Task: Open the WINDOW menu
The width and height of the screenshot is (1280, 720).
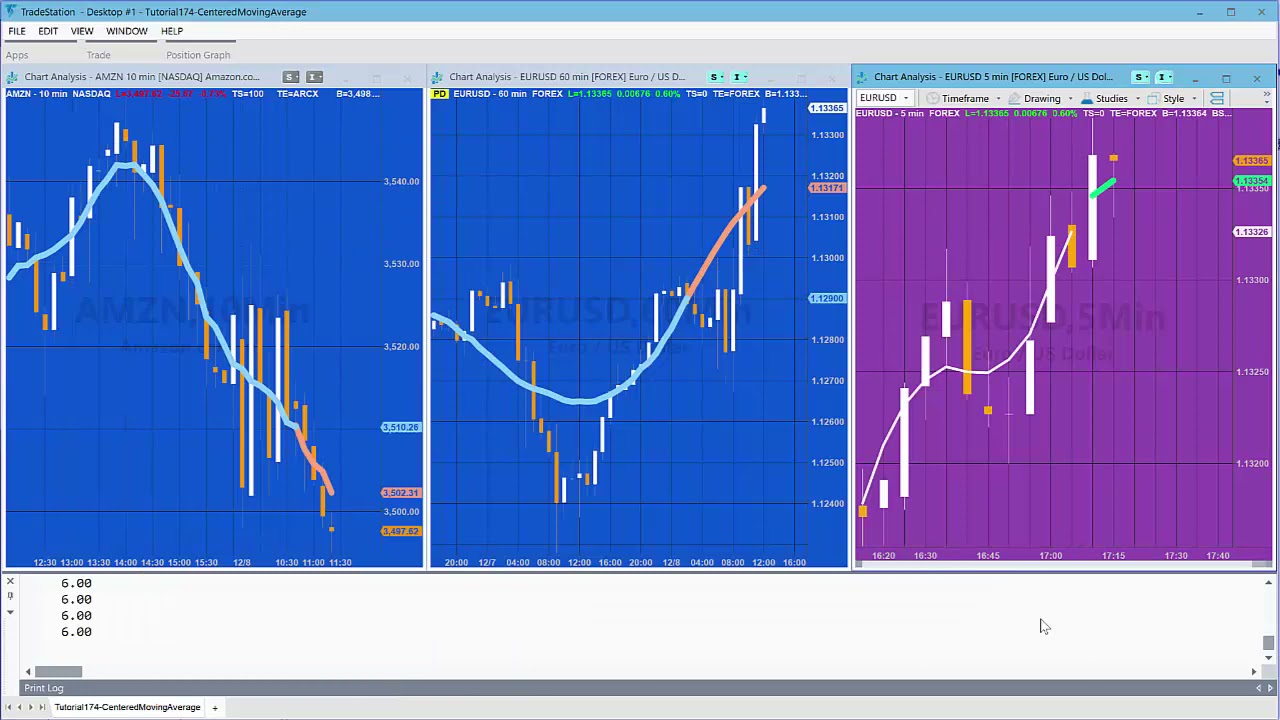Action: click(x=127, y=31)
